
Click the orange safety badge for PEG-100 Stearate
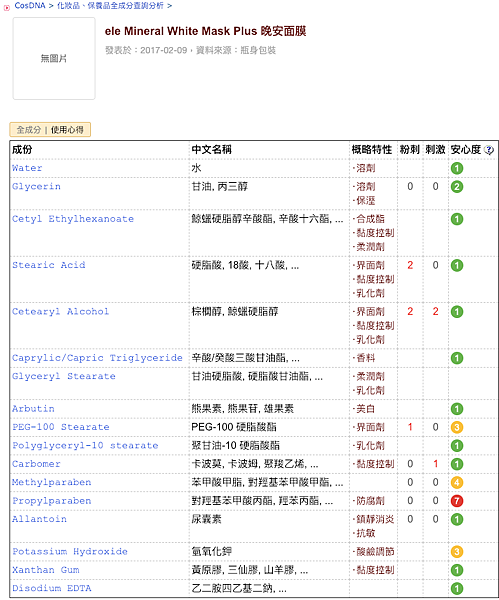[457, 427]
